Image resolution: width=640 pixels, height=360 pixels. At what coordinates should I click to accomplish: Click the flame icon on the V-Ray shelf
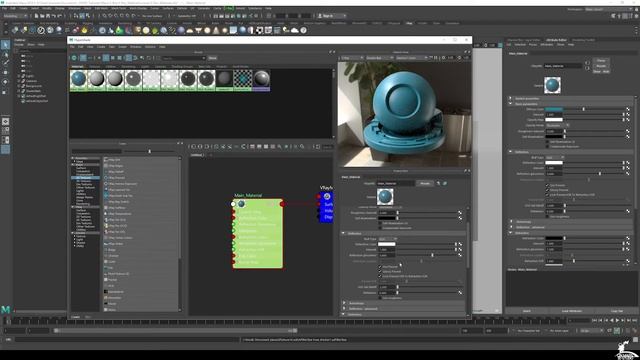click(x=84, y=30)
